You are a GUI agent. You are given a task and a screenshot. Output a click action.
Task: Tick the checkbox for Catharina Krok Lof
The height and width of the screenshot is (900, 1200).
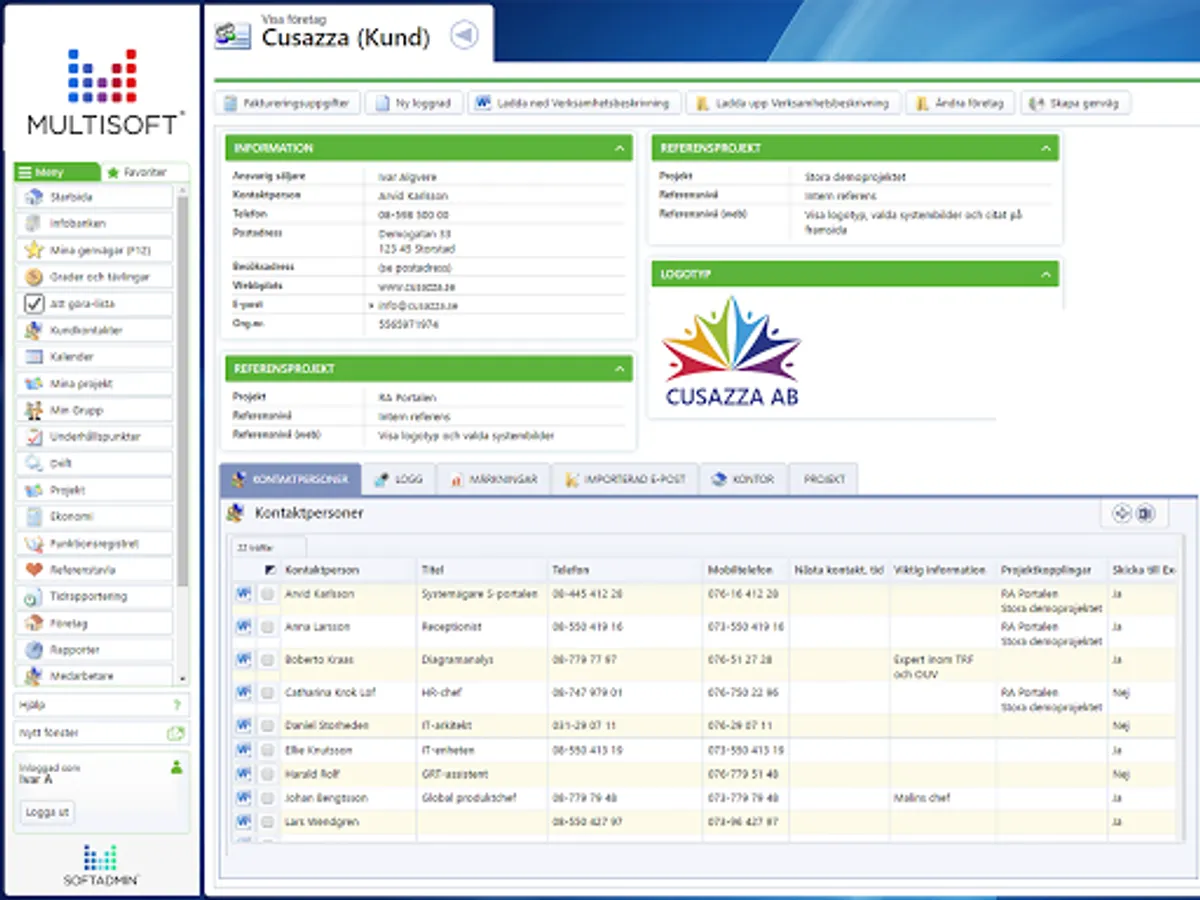(267, 693)
